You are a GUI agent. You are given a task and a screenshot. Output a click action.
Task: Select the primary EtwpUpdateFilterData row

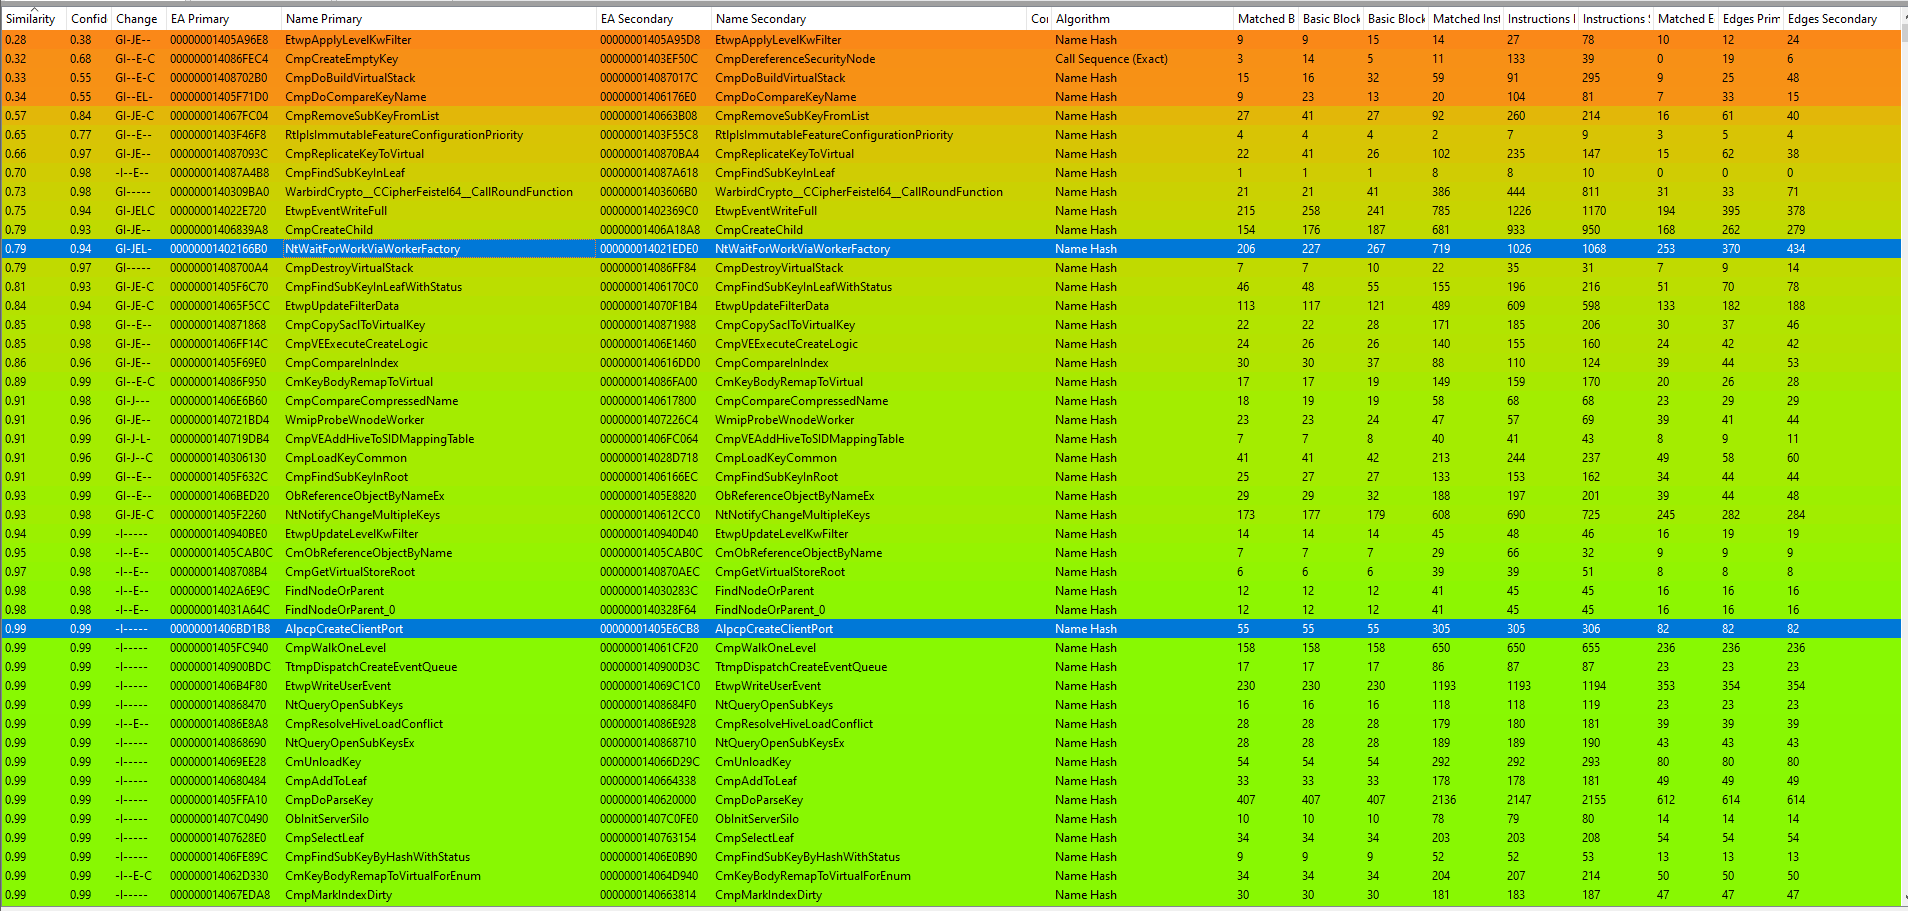pyautogui.click(x=342, y=306)
